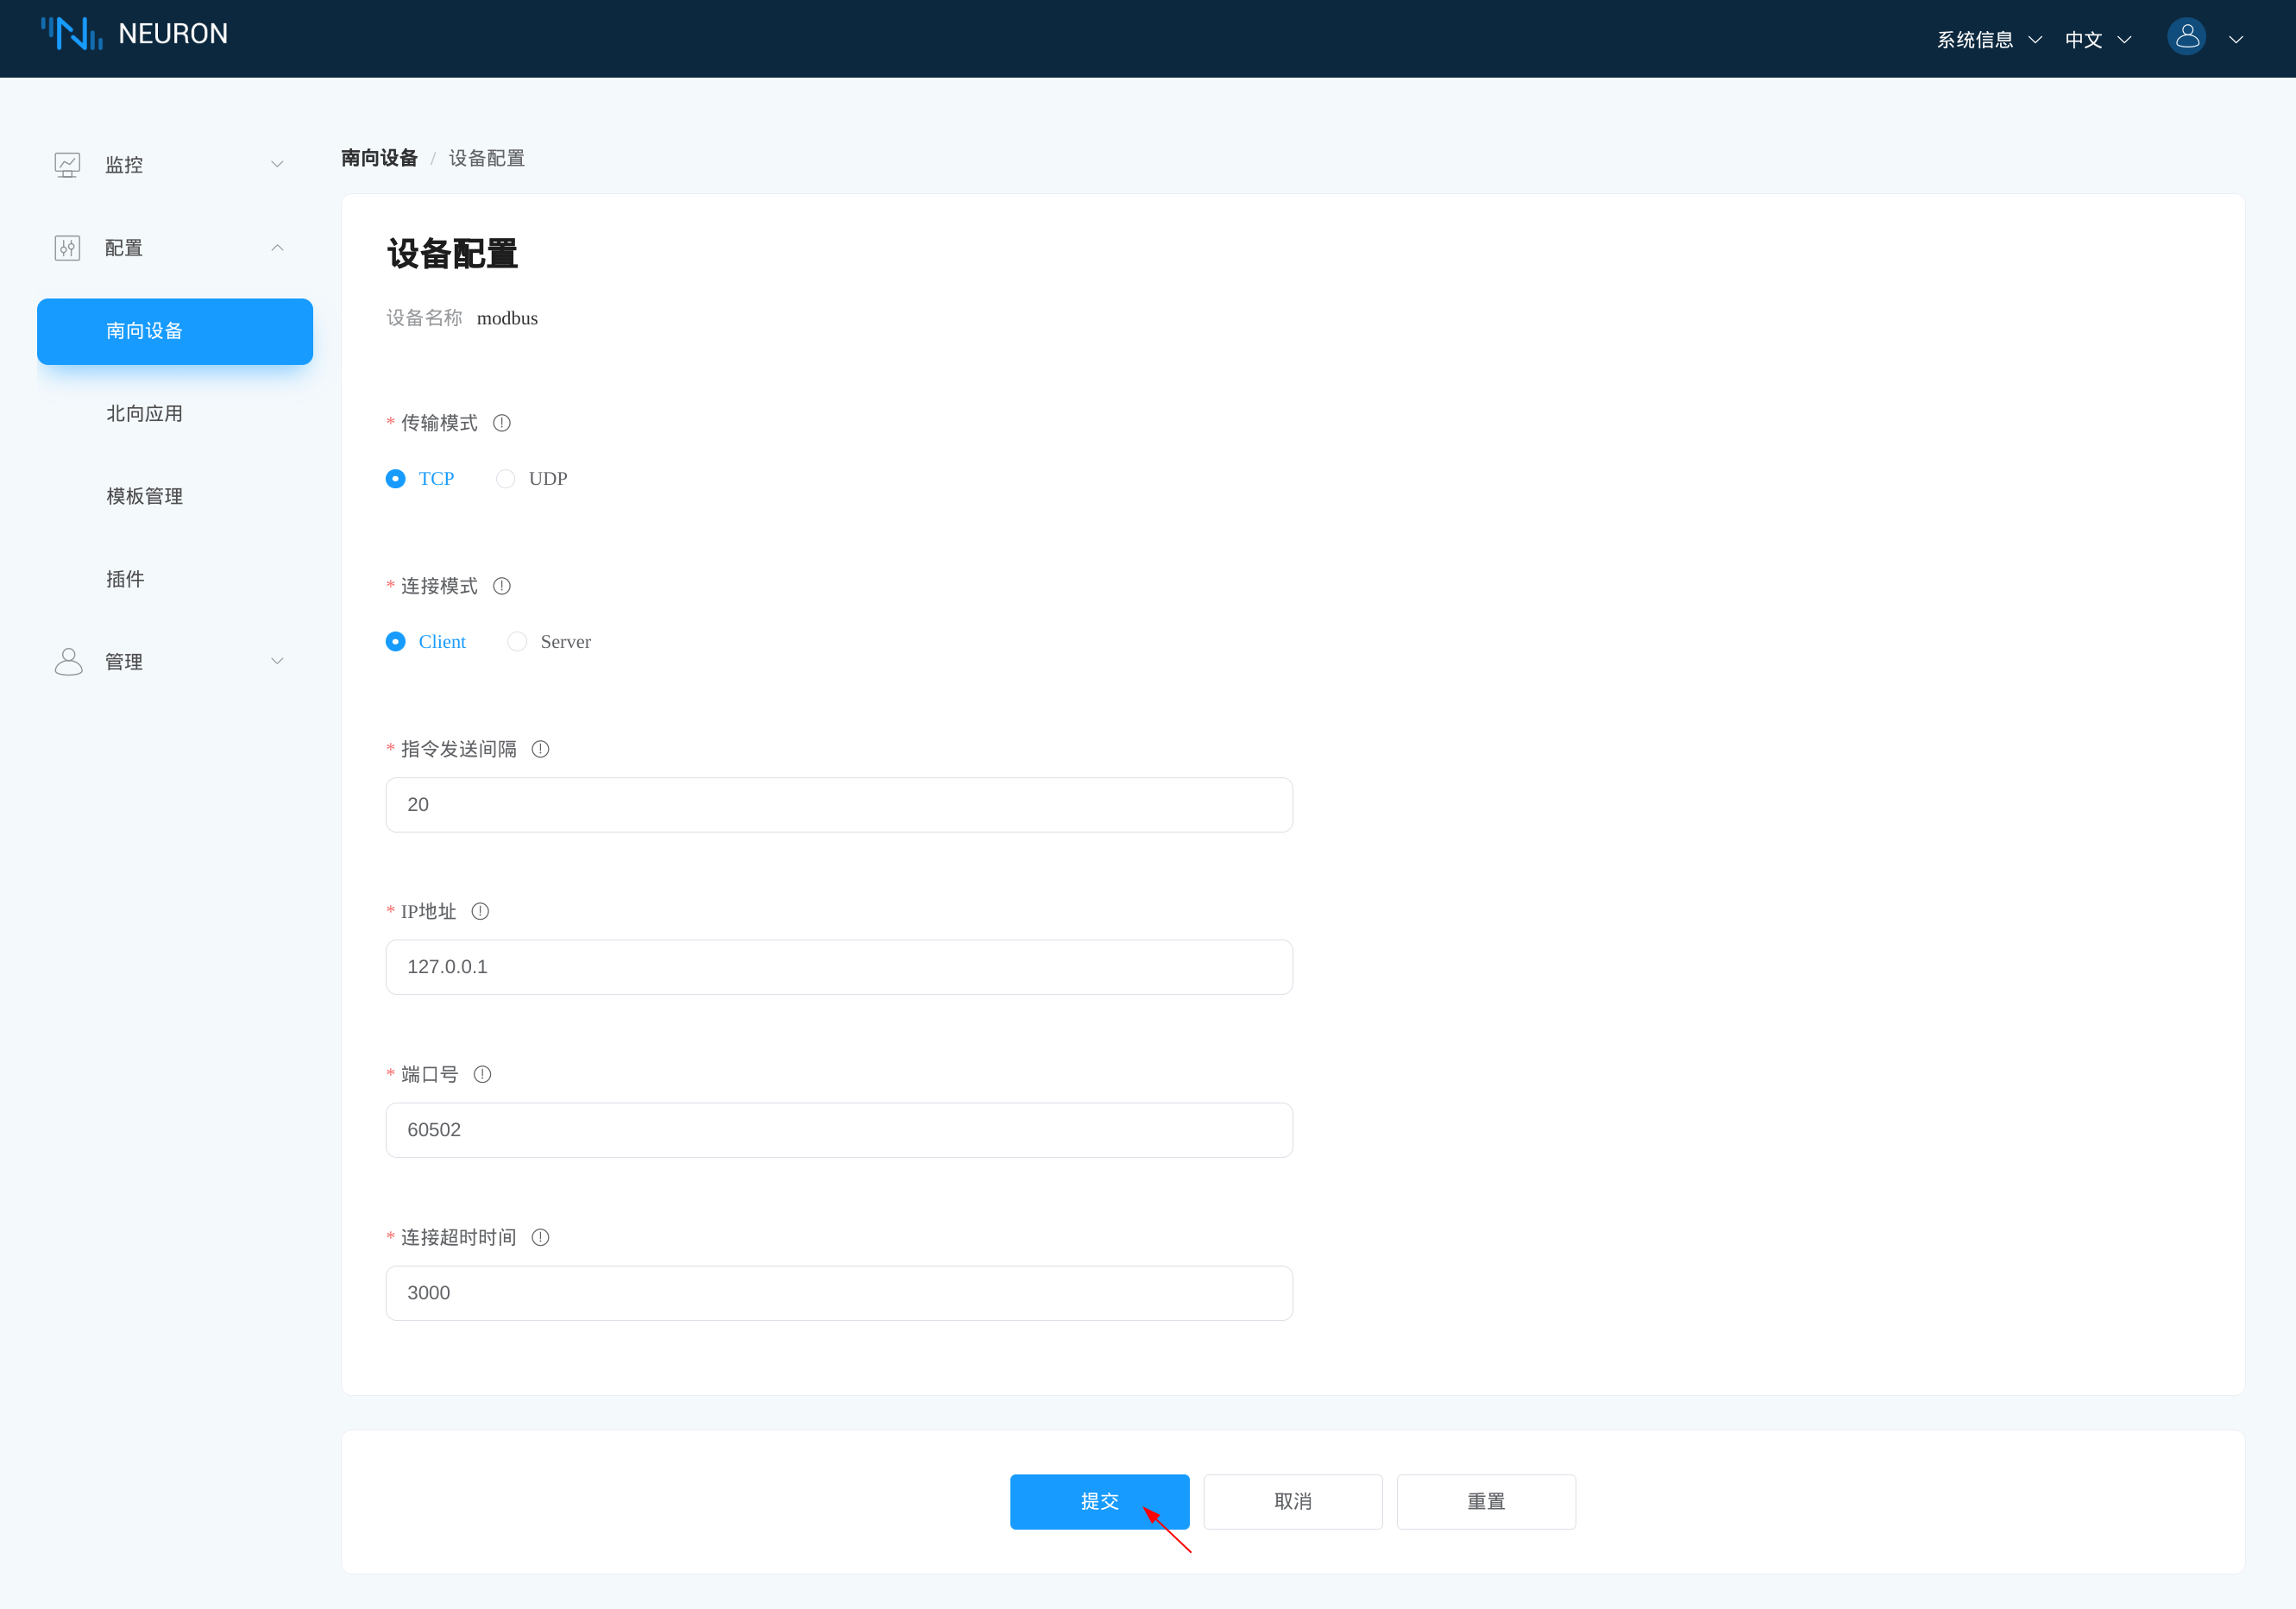Click the info icon beside 端口号
Screen dimensions: 2296x1609
pos(482,1074)
